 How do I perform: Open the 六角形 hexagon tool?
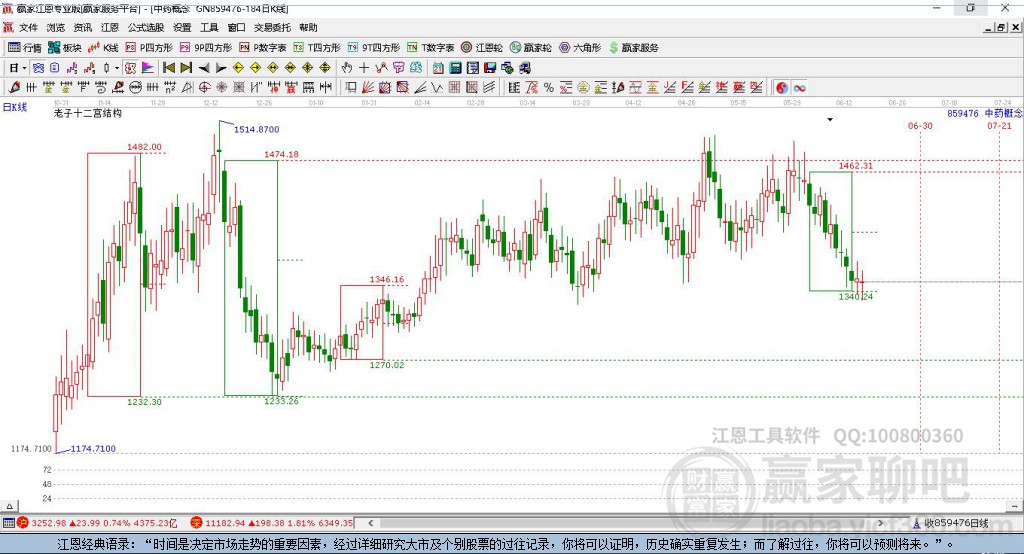coord(580,48)
